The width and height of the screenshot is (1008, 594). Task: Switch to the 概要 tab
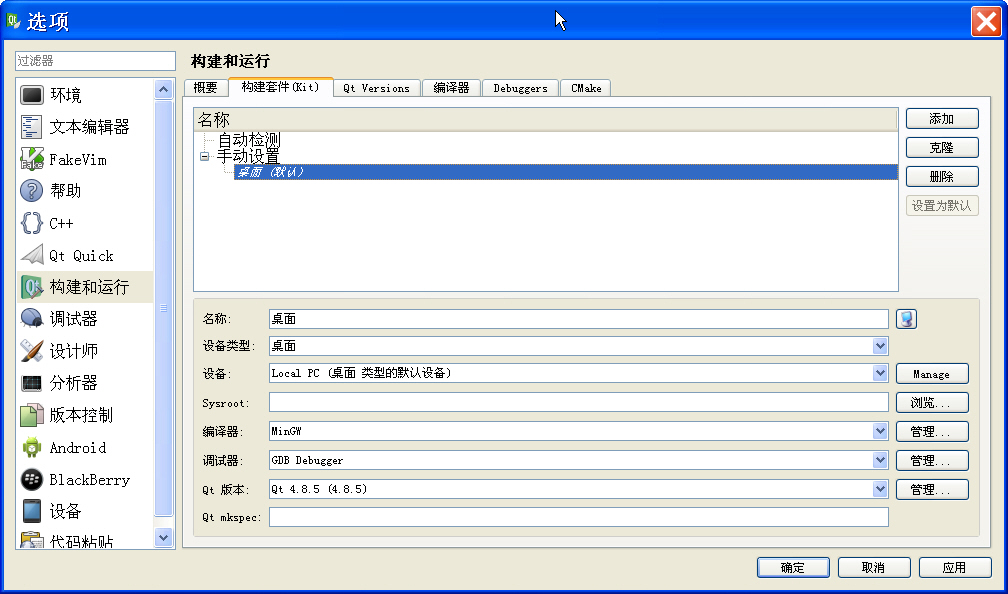(x=206, y=88)
